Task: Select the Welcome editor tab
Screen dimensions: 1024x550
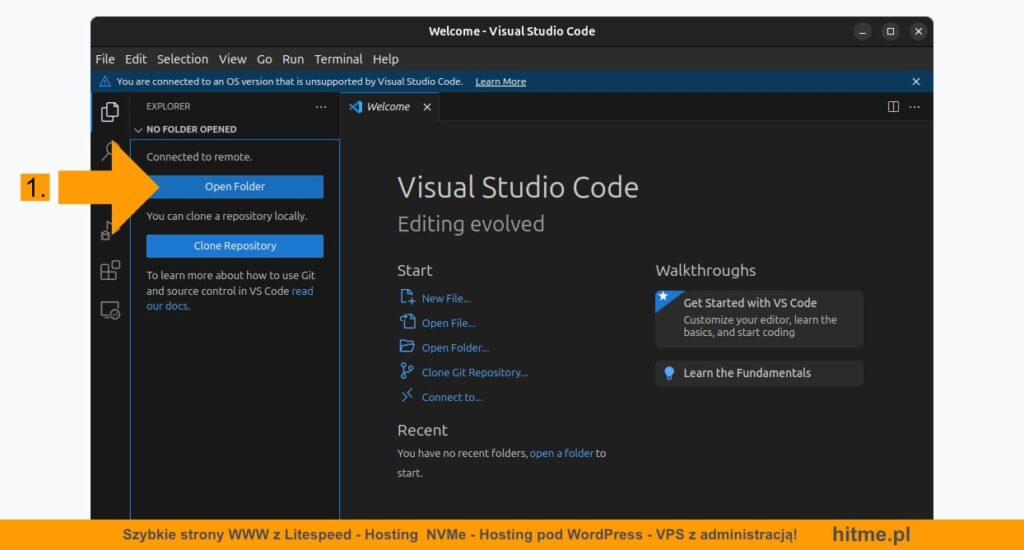Action: point(389,106)
